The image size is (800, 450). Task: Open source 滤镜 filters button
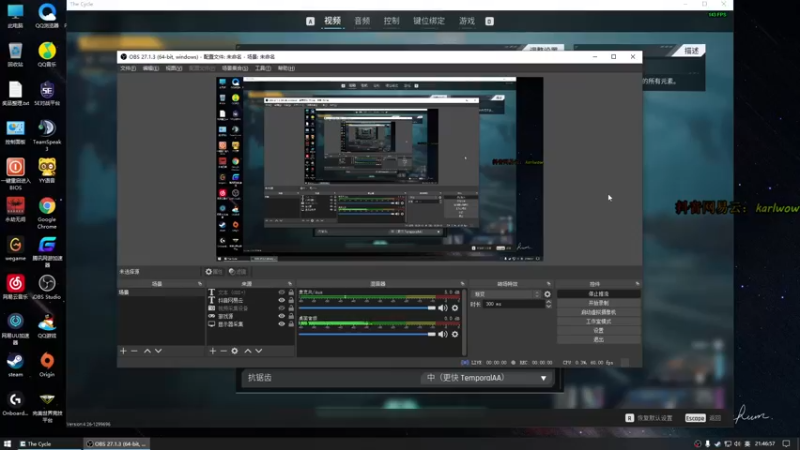click(x=237, y=272)
